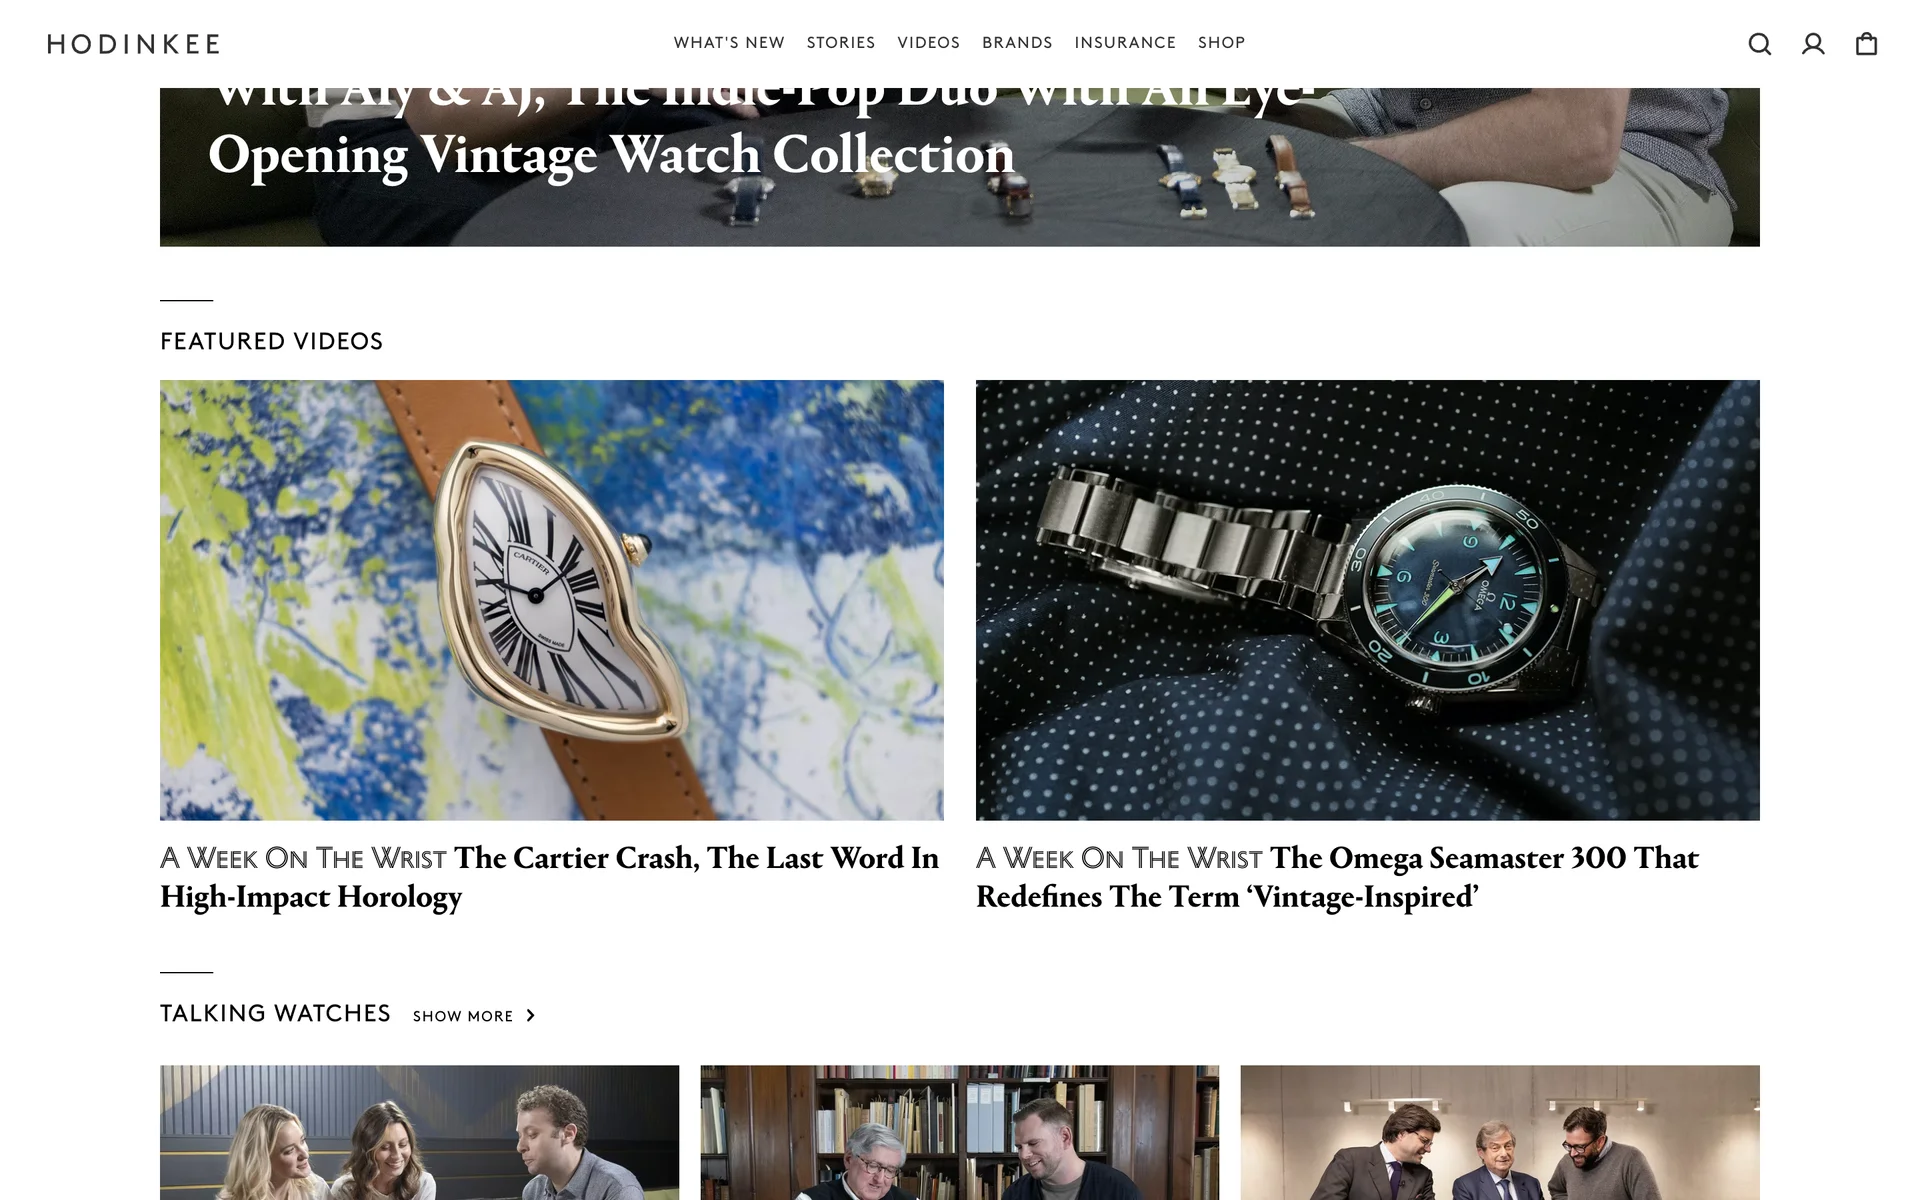Open the Brands menu
1920x1200 pixels.
(1017, 43)
